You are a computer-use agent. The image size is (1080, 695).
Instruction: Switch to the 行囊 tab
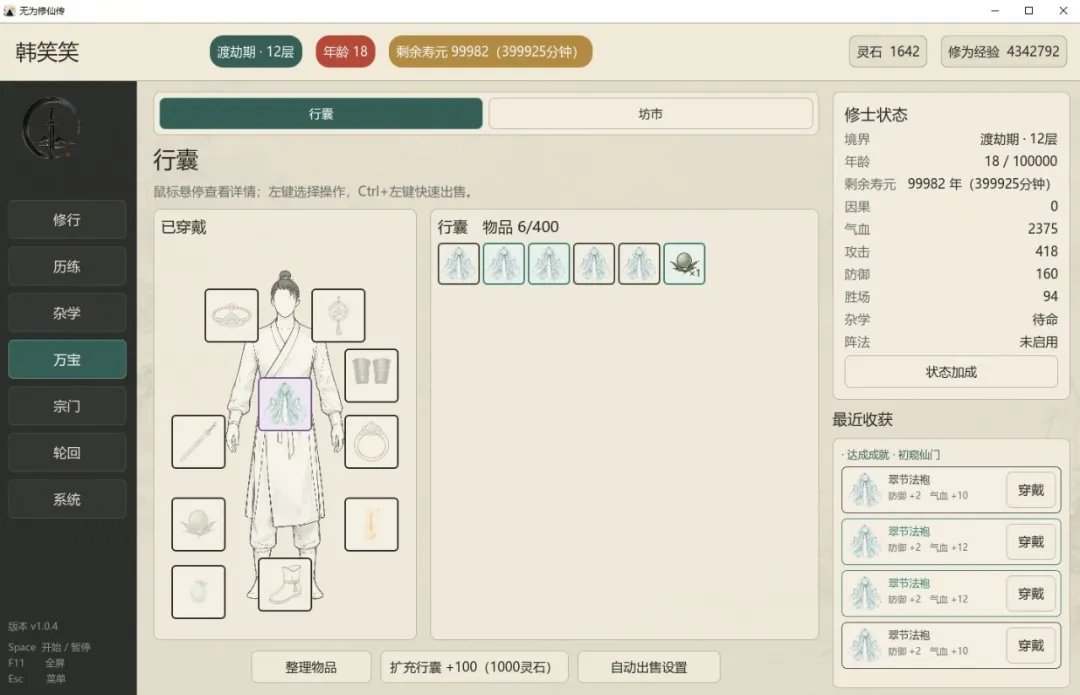[x=321, y=114]
